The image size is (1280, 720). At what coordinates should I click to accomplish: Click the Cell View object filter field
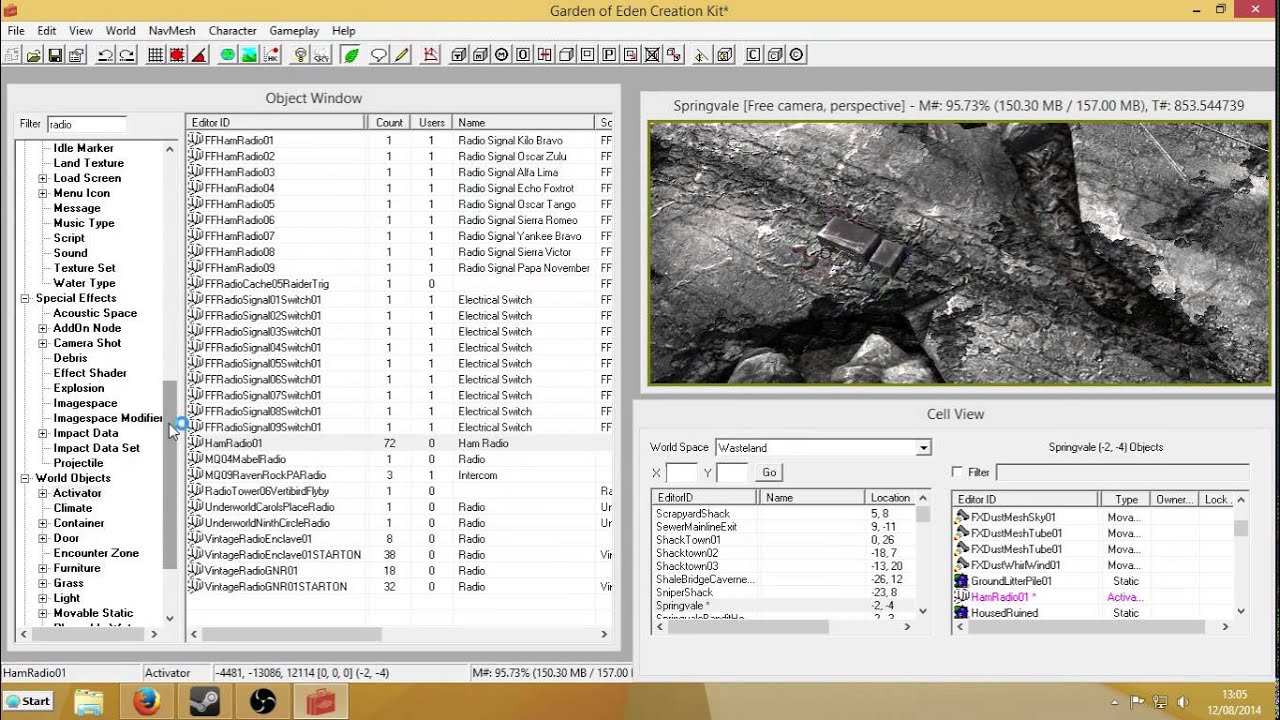point(1122,472)
